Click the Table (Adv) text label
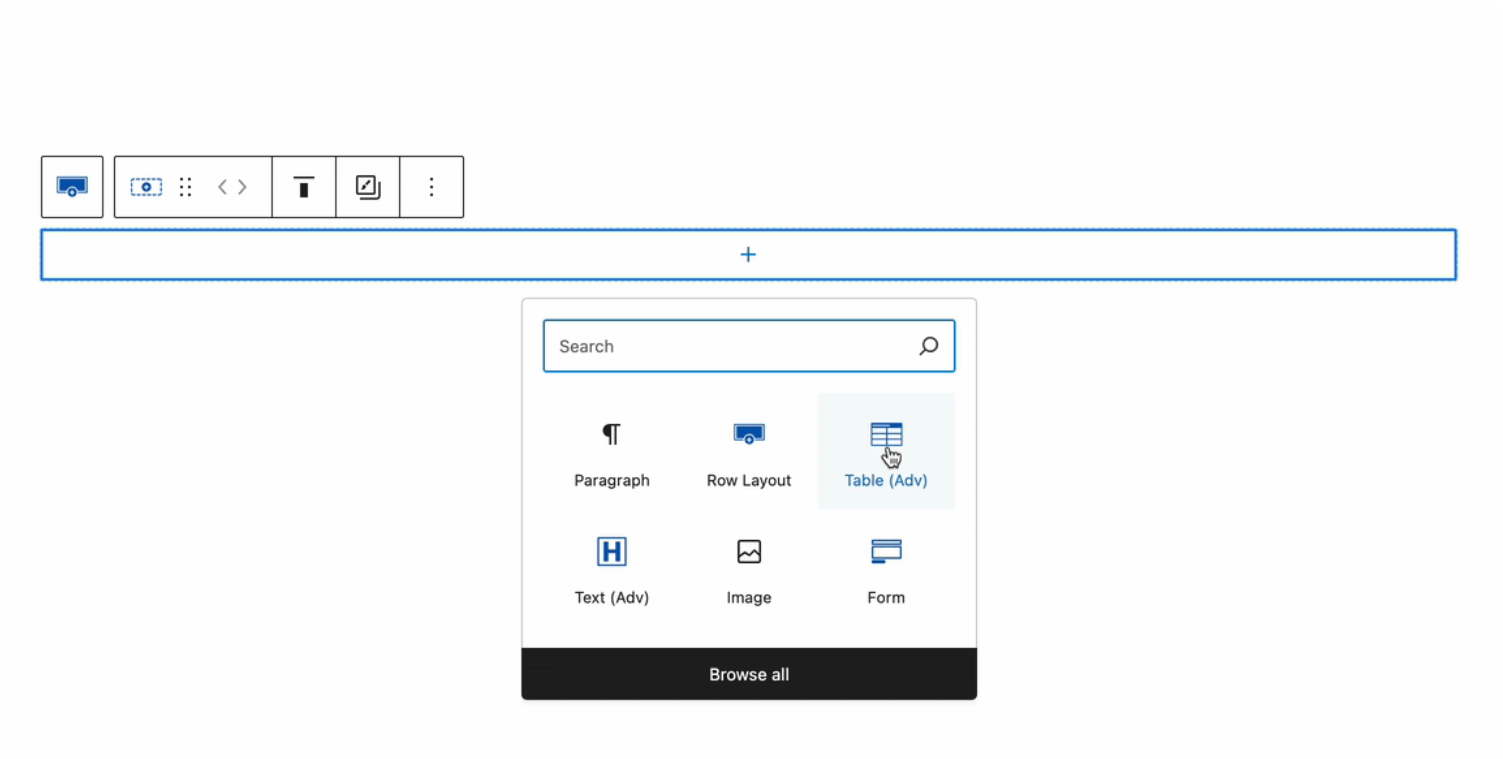1503x759 pixels. tap(886, 480)
